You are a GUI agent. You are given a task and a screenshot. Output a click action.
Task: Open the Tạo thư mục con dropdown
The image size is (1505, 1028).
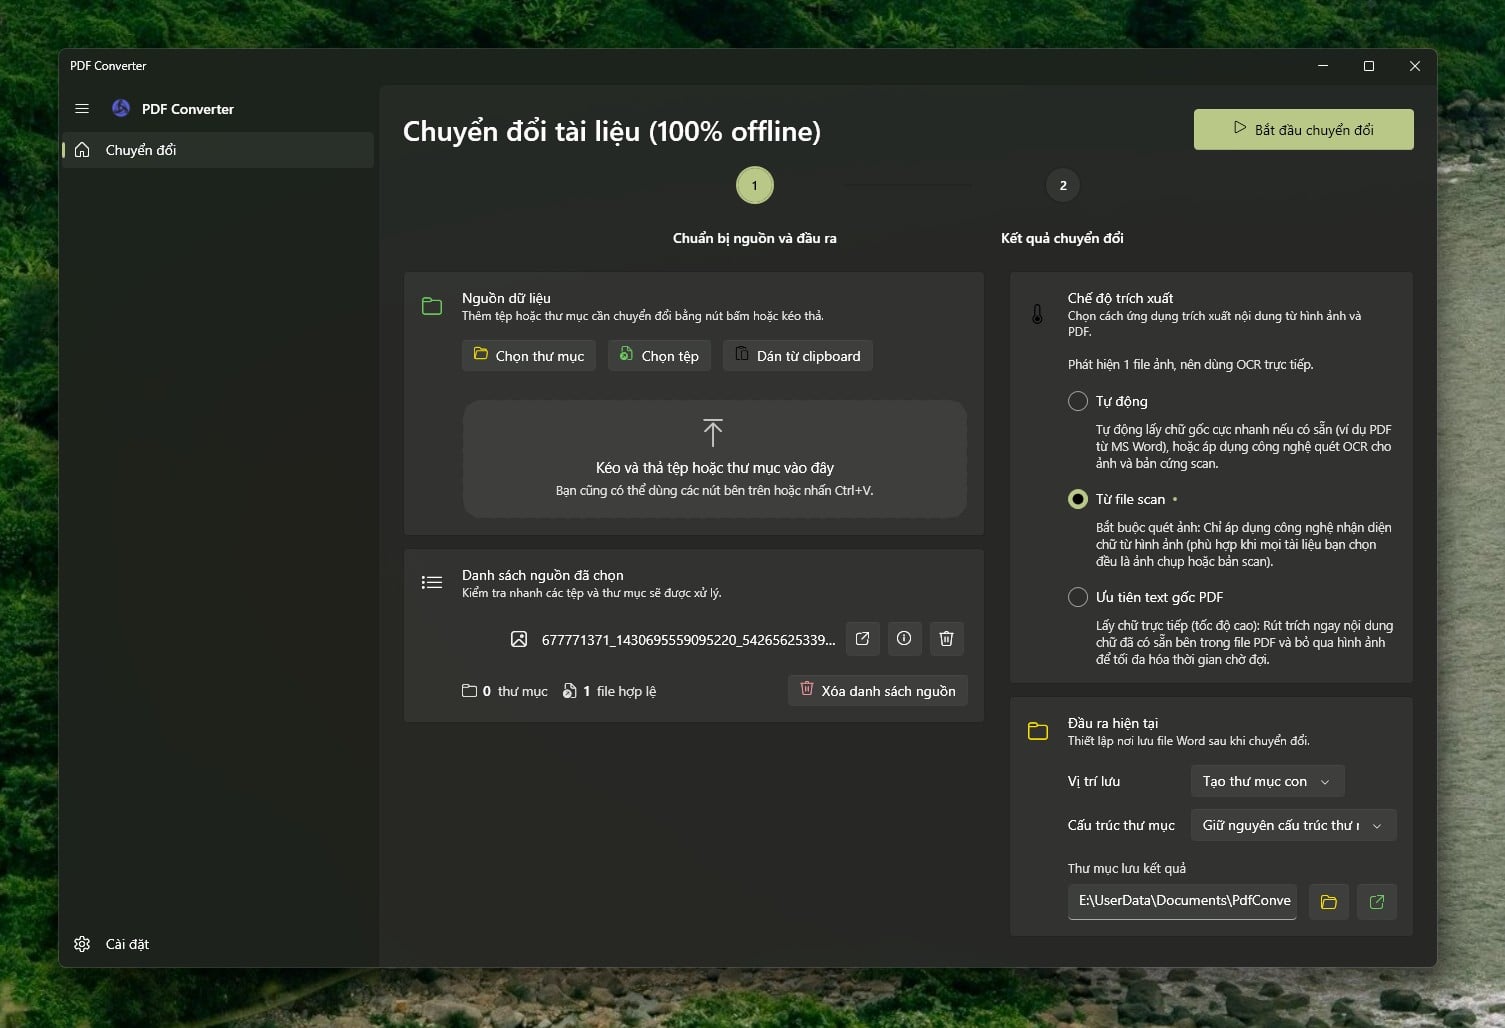(x=1267, y=781)
